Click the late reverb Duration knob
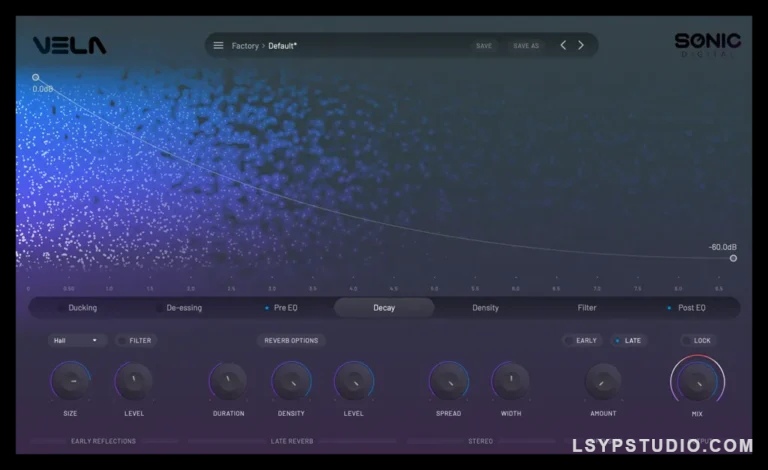768x470 pixels. [228, 381]
